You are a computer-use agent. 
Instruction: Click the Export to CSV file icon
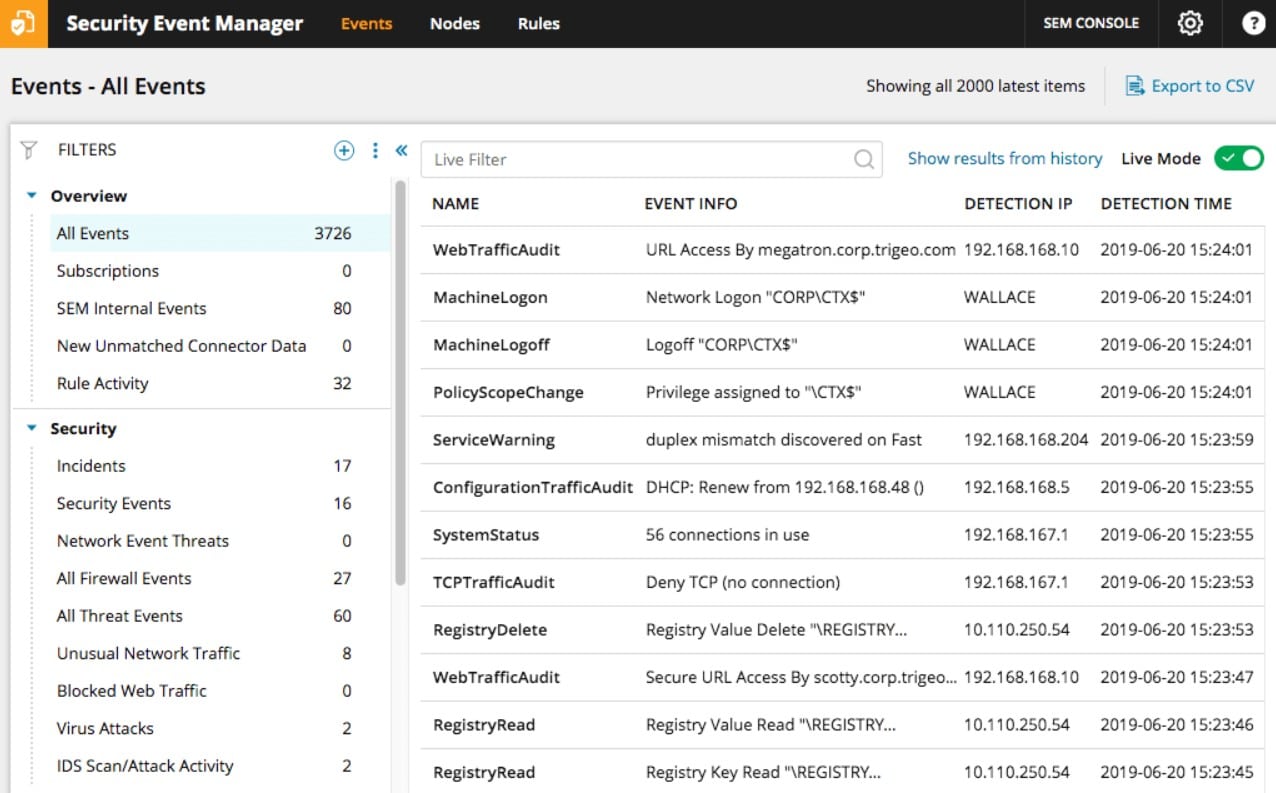coord(1135,86)
